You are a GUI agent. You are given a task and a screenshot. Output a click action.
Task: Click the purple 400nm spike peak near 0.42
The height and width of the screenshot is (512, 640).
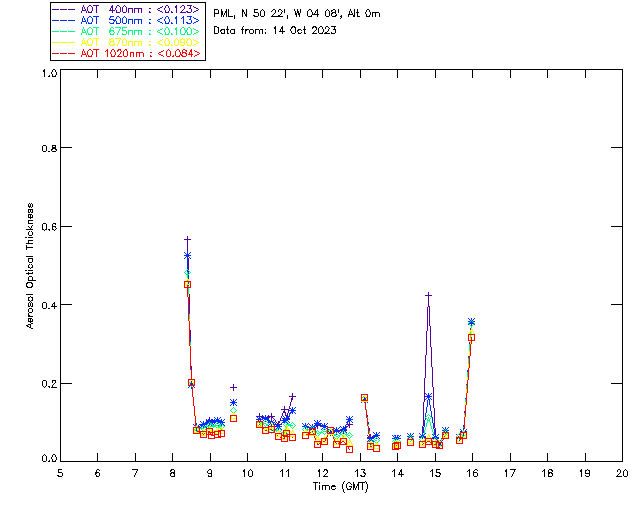[x=428, y=295]
